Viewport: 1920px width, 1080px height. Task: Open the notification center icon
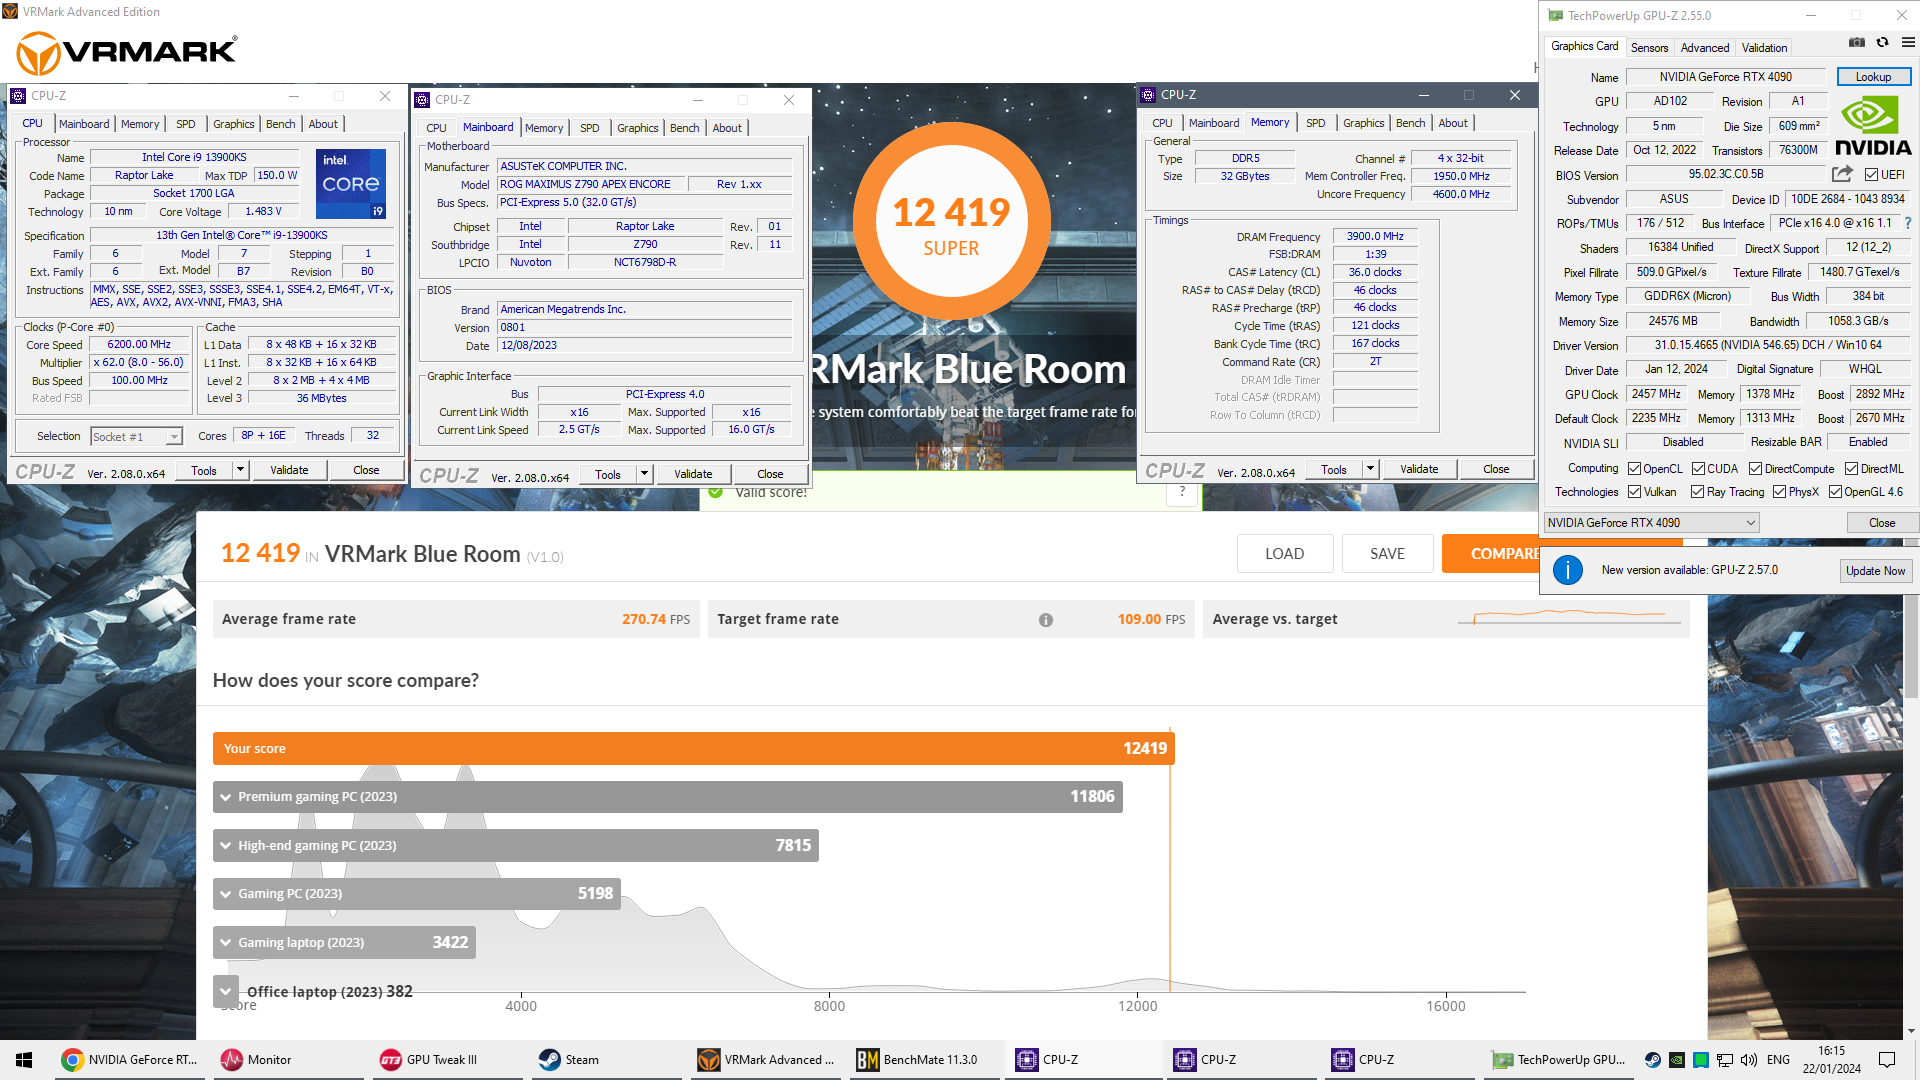pos(1887,1060)
